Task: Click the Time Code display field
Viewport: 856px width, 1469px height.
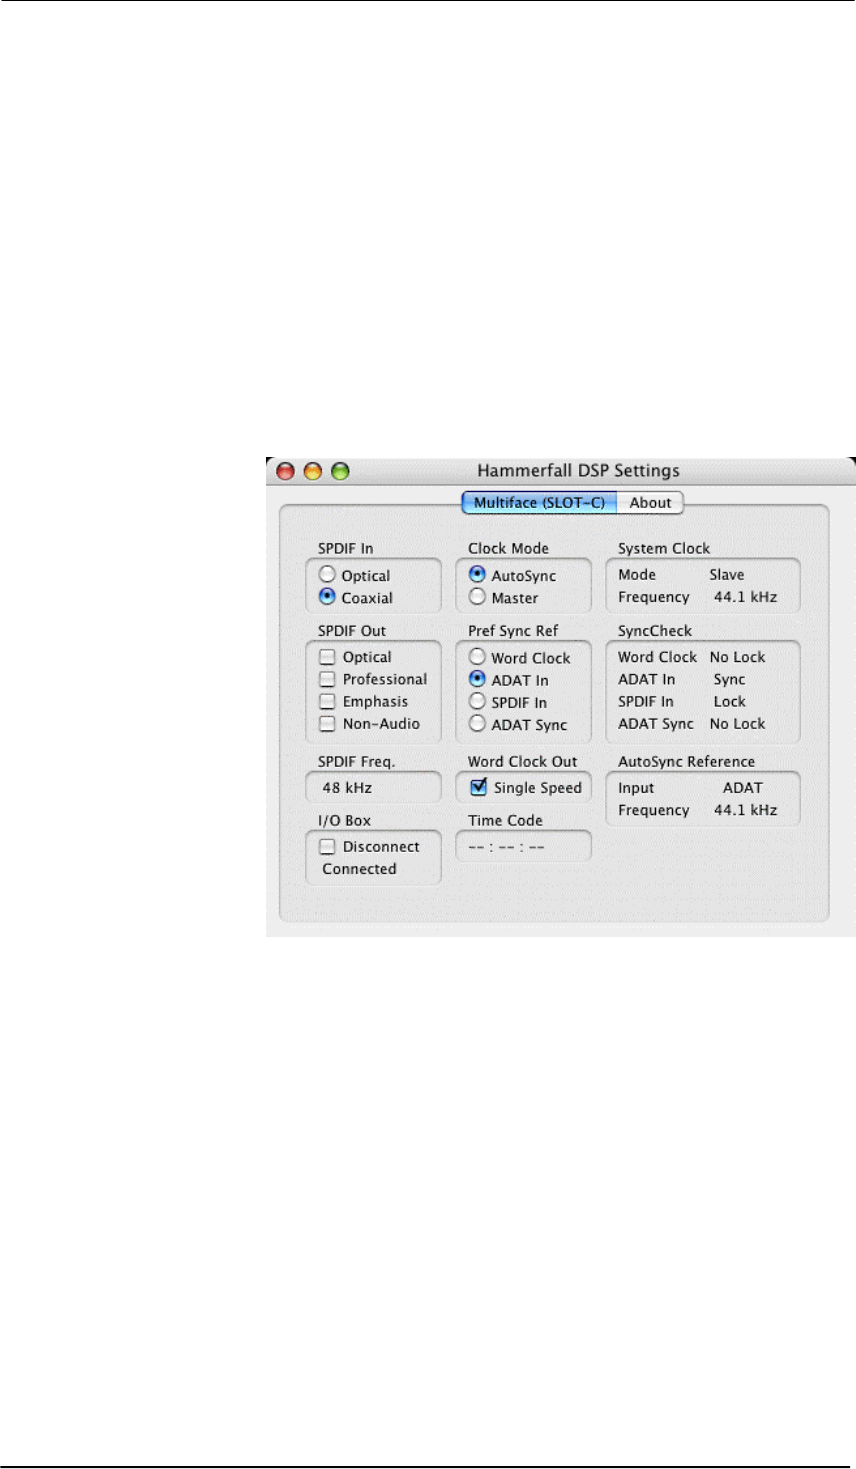Action: [x=523, y=847]
